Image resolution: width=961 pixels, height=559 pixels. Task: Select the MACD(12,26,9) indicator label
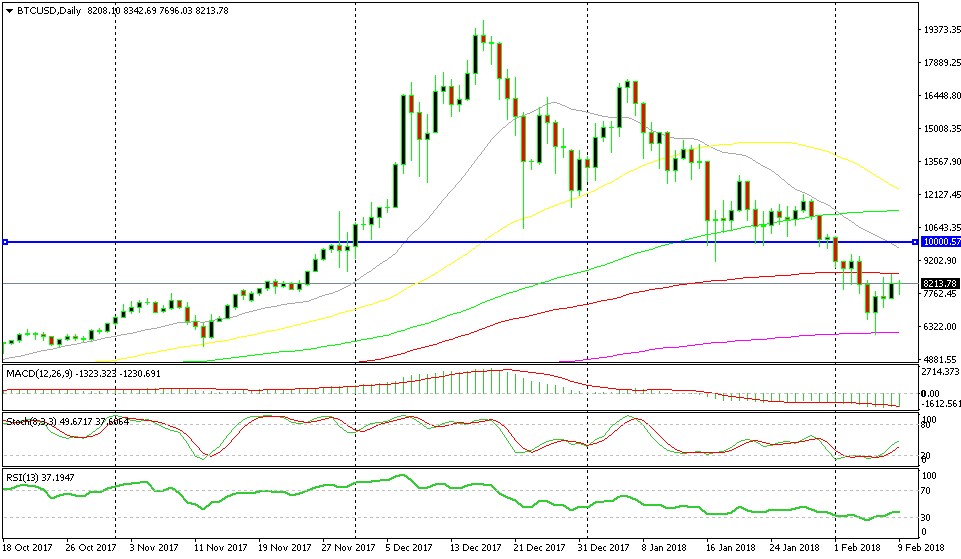[x=39, y=373]
